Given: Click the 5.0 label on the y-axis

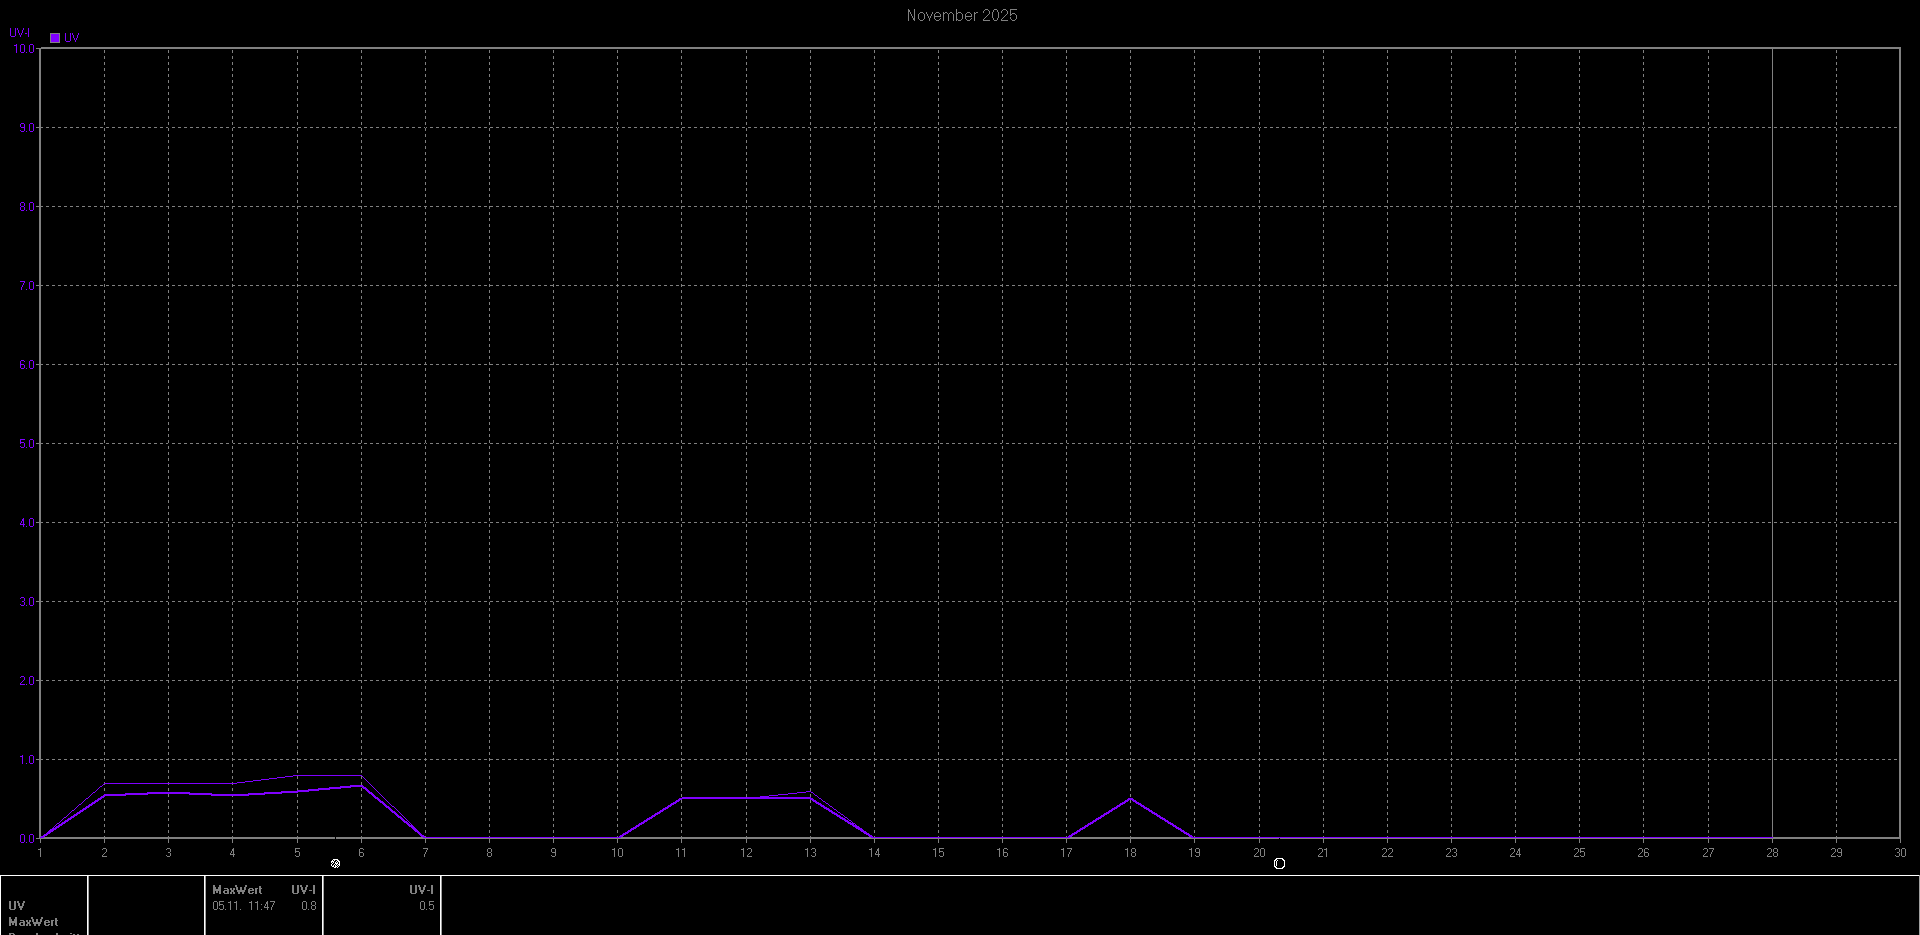Looking at the screenshot, I should point(26,444).
